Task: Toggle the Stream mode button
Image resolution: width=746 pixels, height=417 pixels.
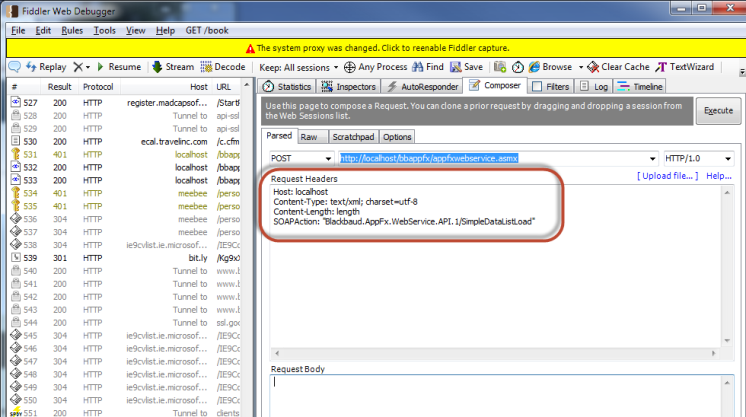Action: pos(172,67)
